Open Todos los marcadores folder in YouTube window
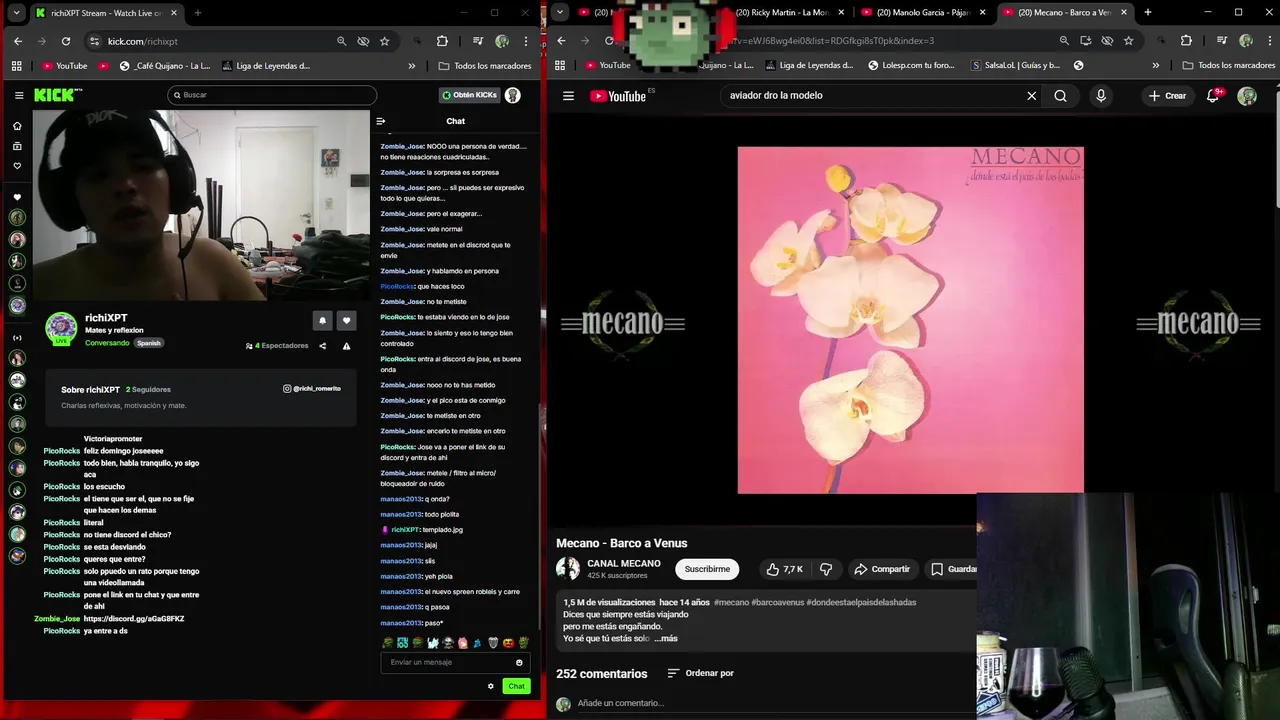This screenshot has height=720, width=1280. pyautogui.click(x=1229, y=66)
